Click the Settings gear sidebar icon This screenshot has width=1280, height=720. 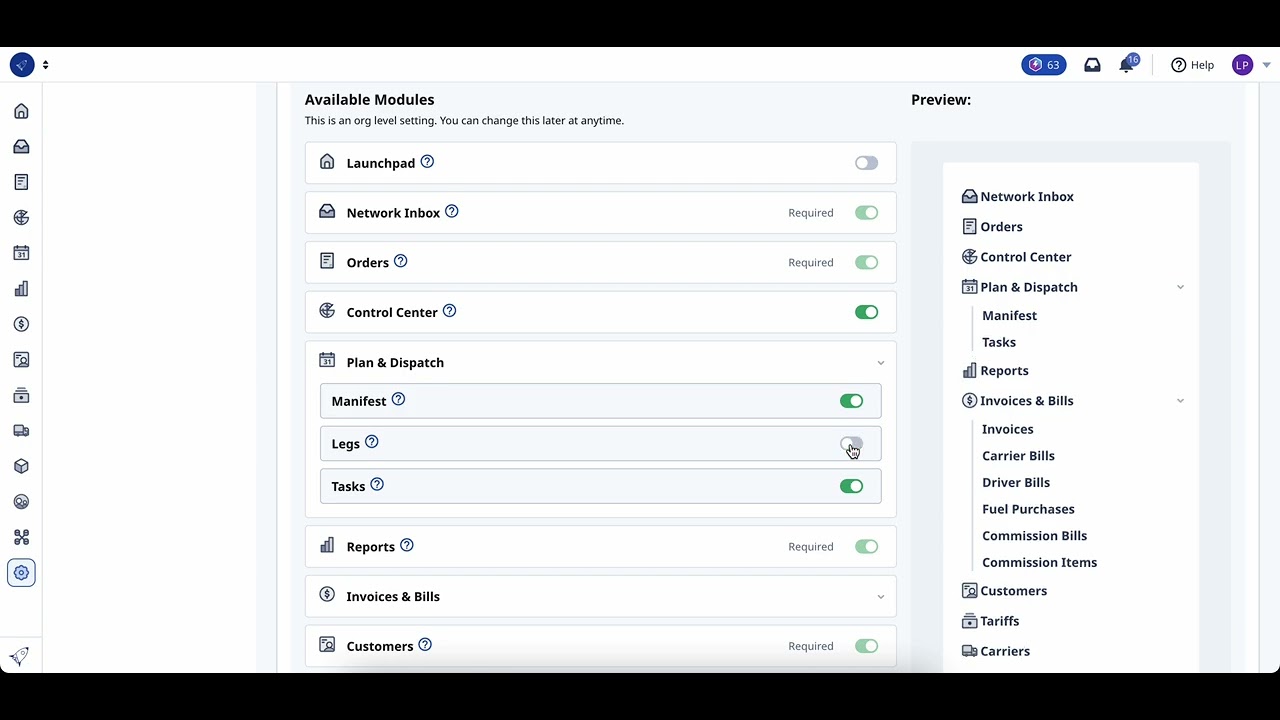(21, 573)
